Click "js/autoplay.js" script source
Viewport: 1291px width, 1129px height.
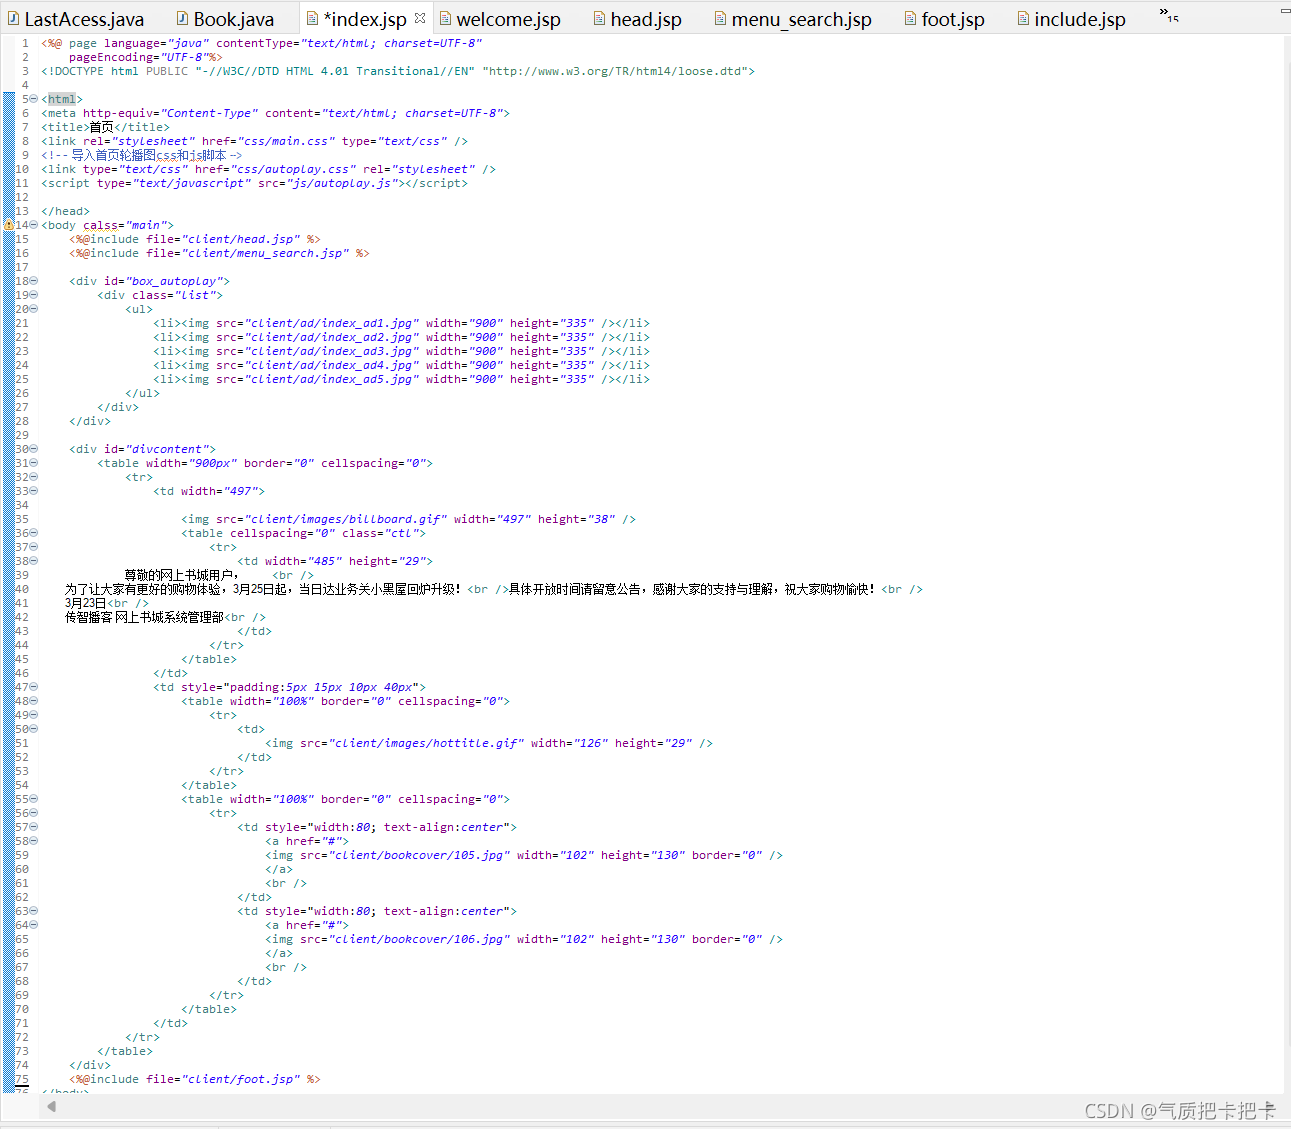click(x=342, y=183)
